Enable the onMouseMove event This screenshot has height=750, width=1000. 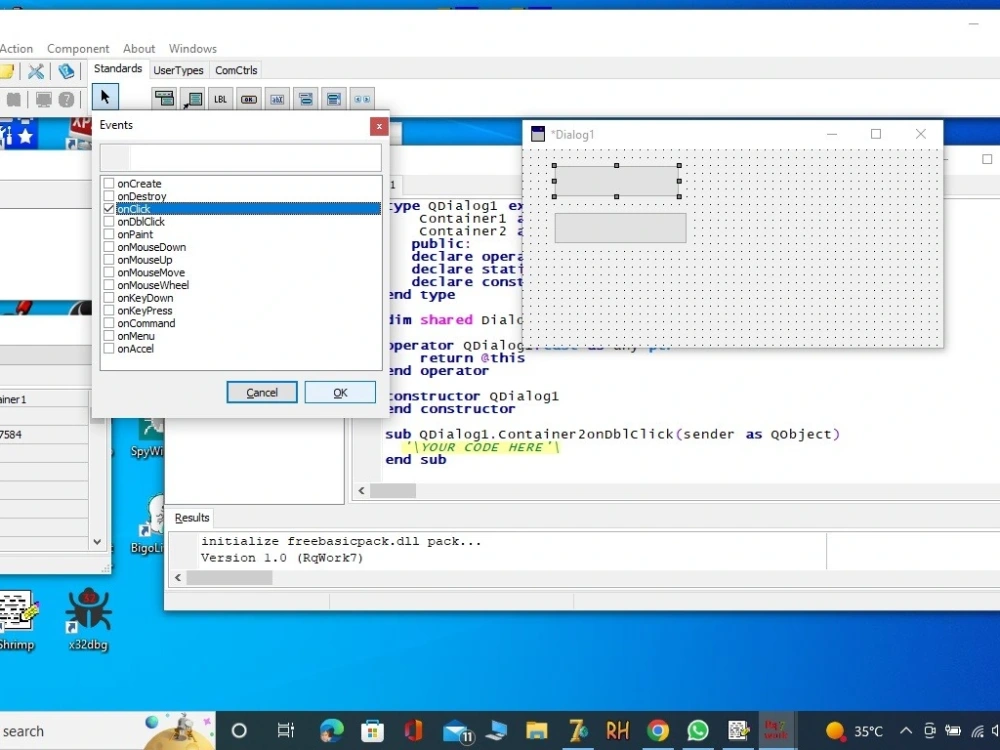[x=108, y=272]
